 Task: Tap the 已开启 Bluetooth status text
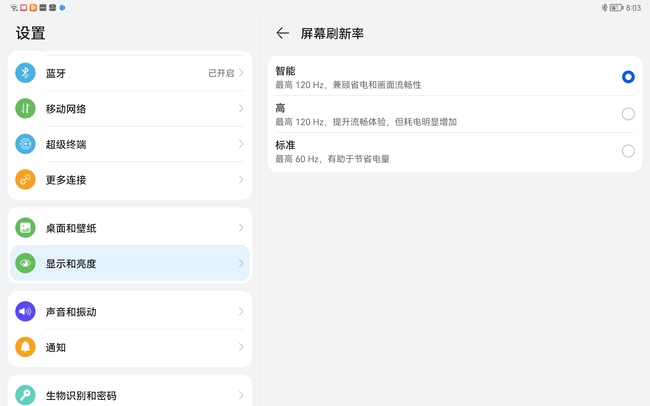click(221, 73)
